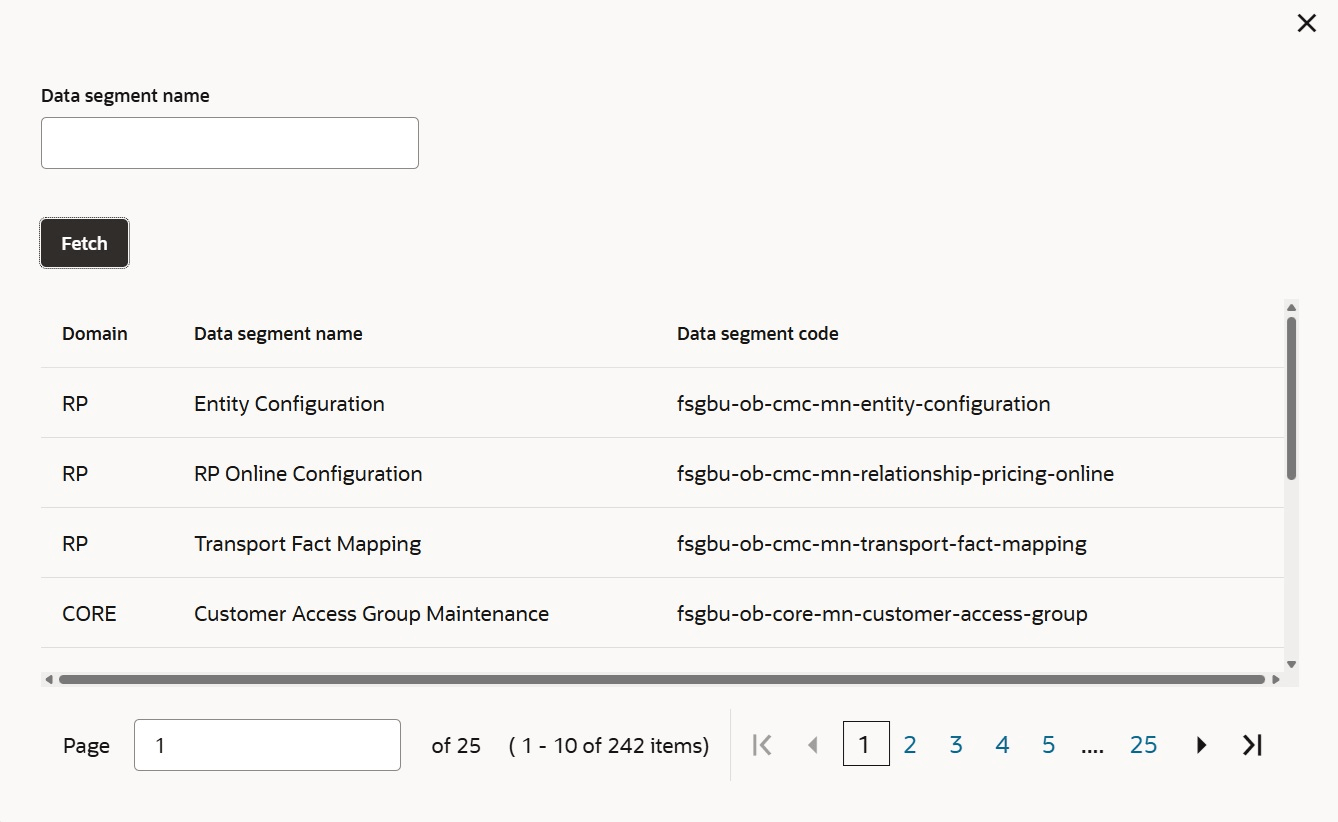
Task: Navigate to page 5
Action: (x=1048, y=745)
